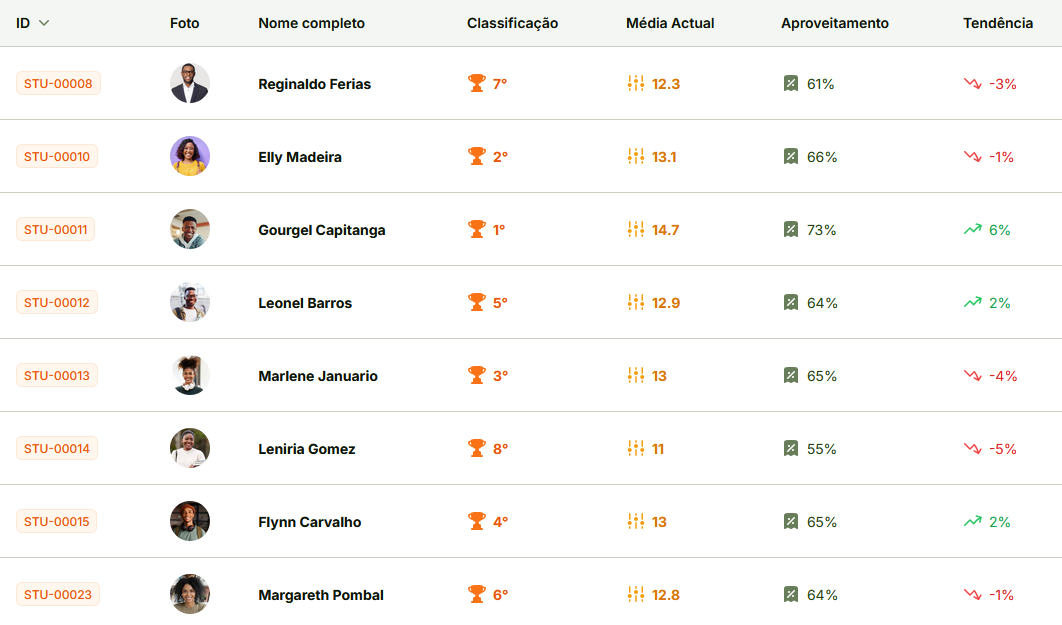The width and height of the screenshot is (1062, 625).
Task: Click the percent badge icon beside 55%
Action: [x=791, y=448]
